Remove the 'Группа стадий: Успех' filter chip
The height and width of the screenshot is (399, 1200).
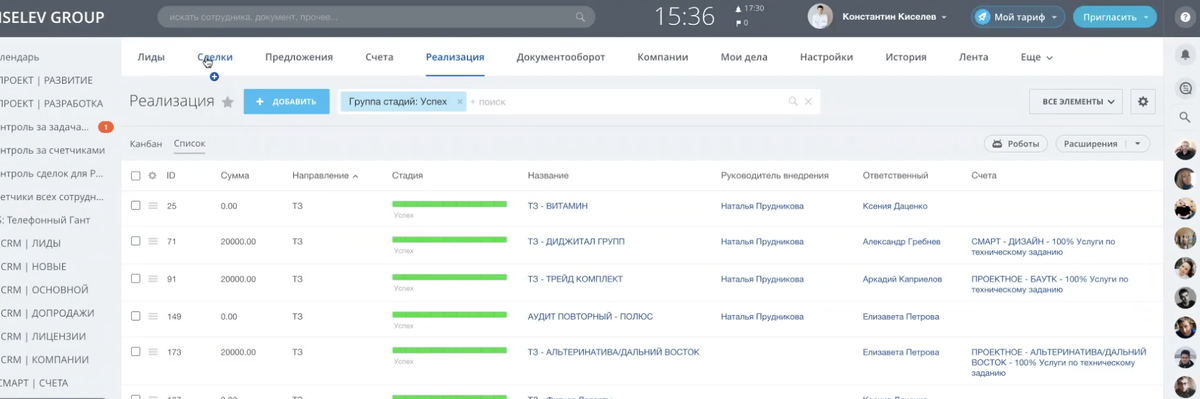[460, 101]
